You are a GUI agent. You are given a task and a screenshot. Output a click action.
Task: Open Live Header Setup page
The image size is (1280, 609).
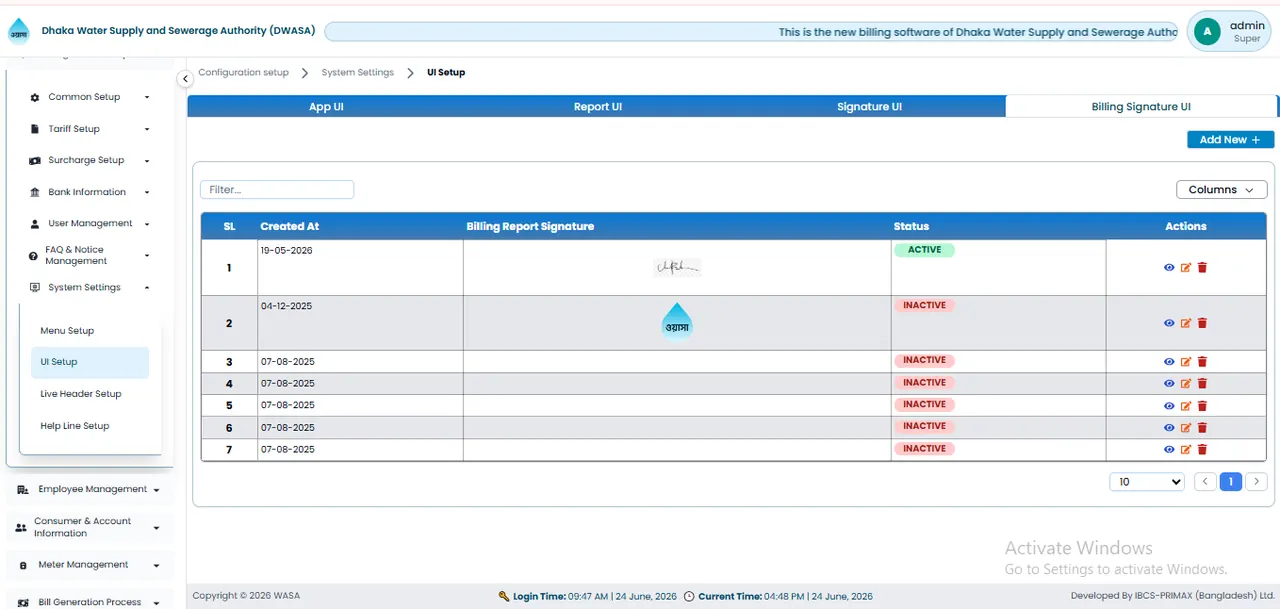[x=90, y=394]
